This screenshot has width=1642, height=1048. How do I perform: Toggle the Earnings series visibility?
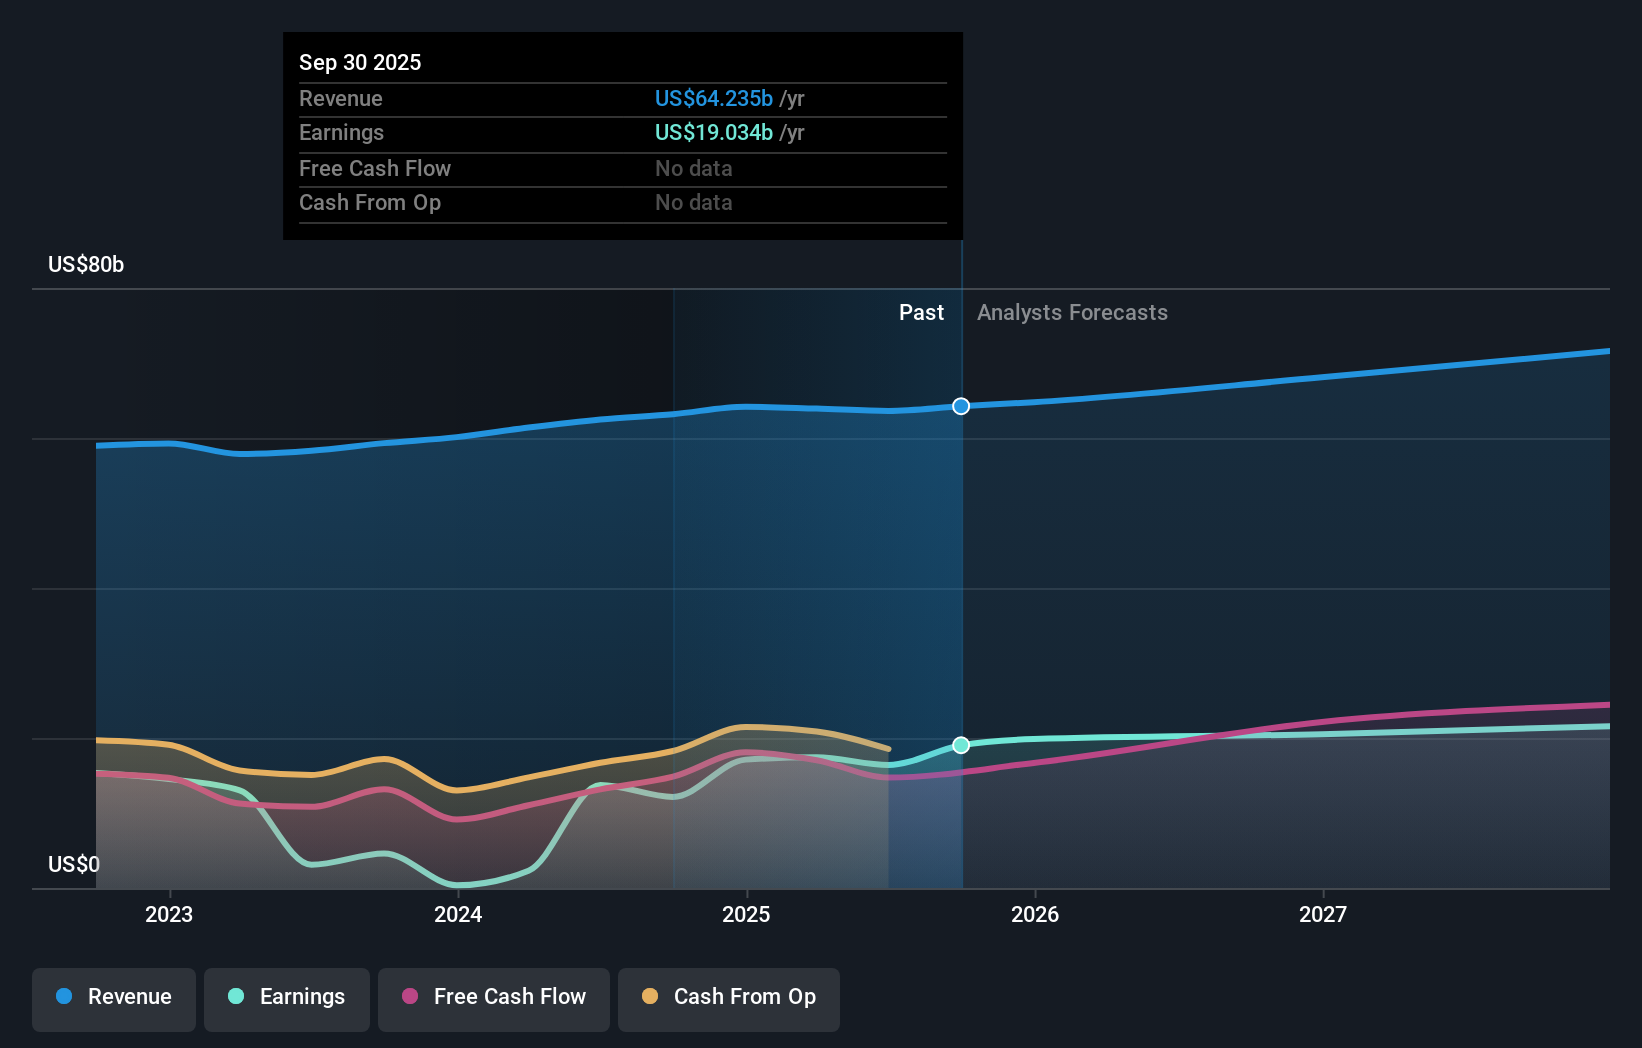tap(286, 998)
